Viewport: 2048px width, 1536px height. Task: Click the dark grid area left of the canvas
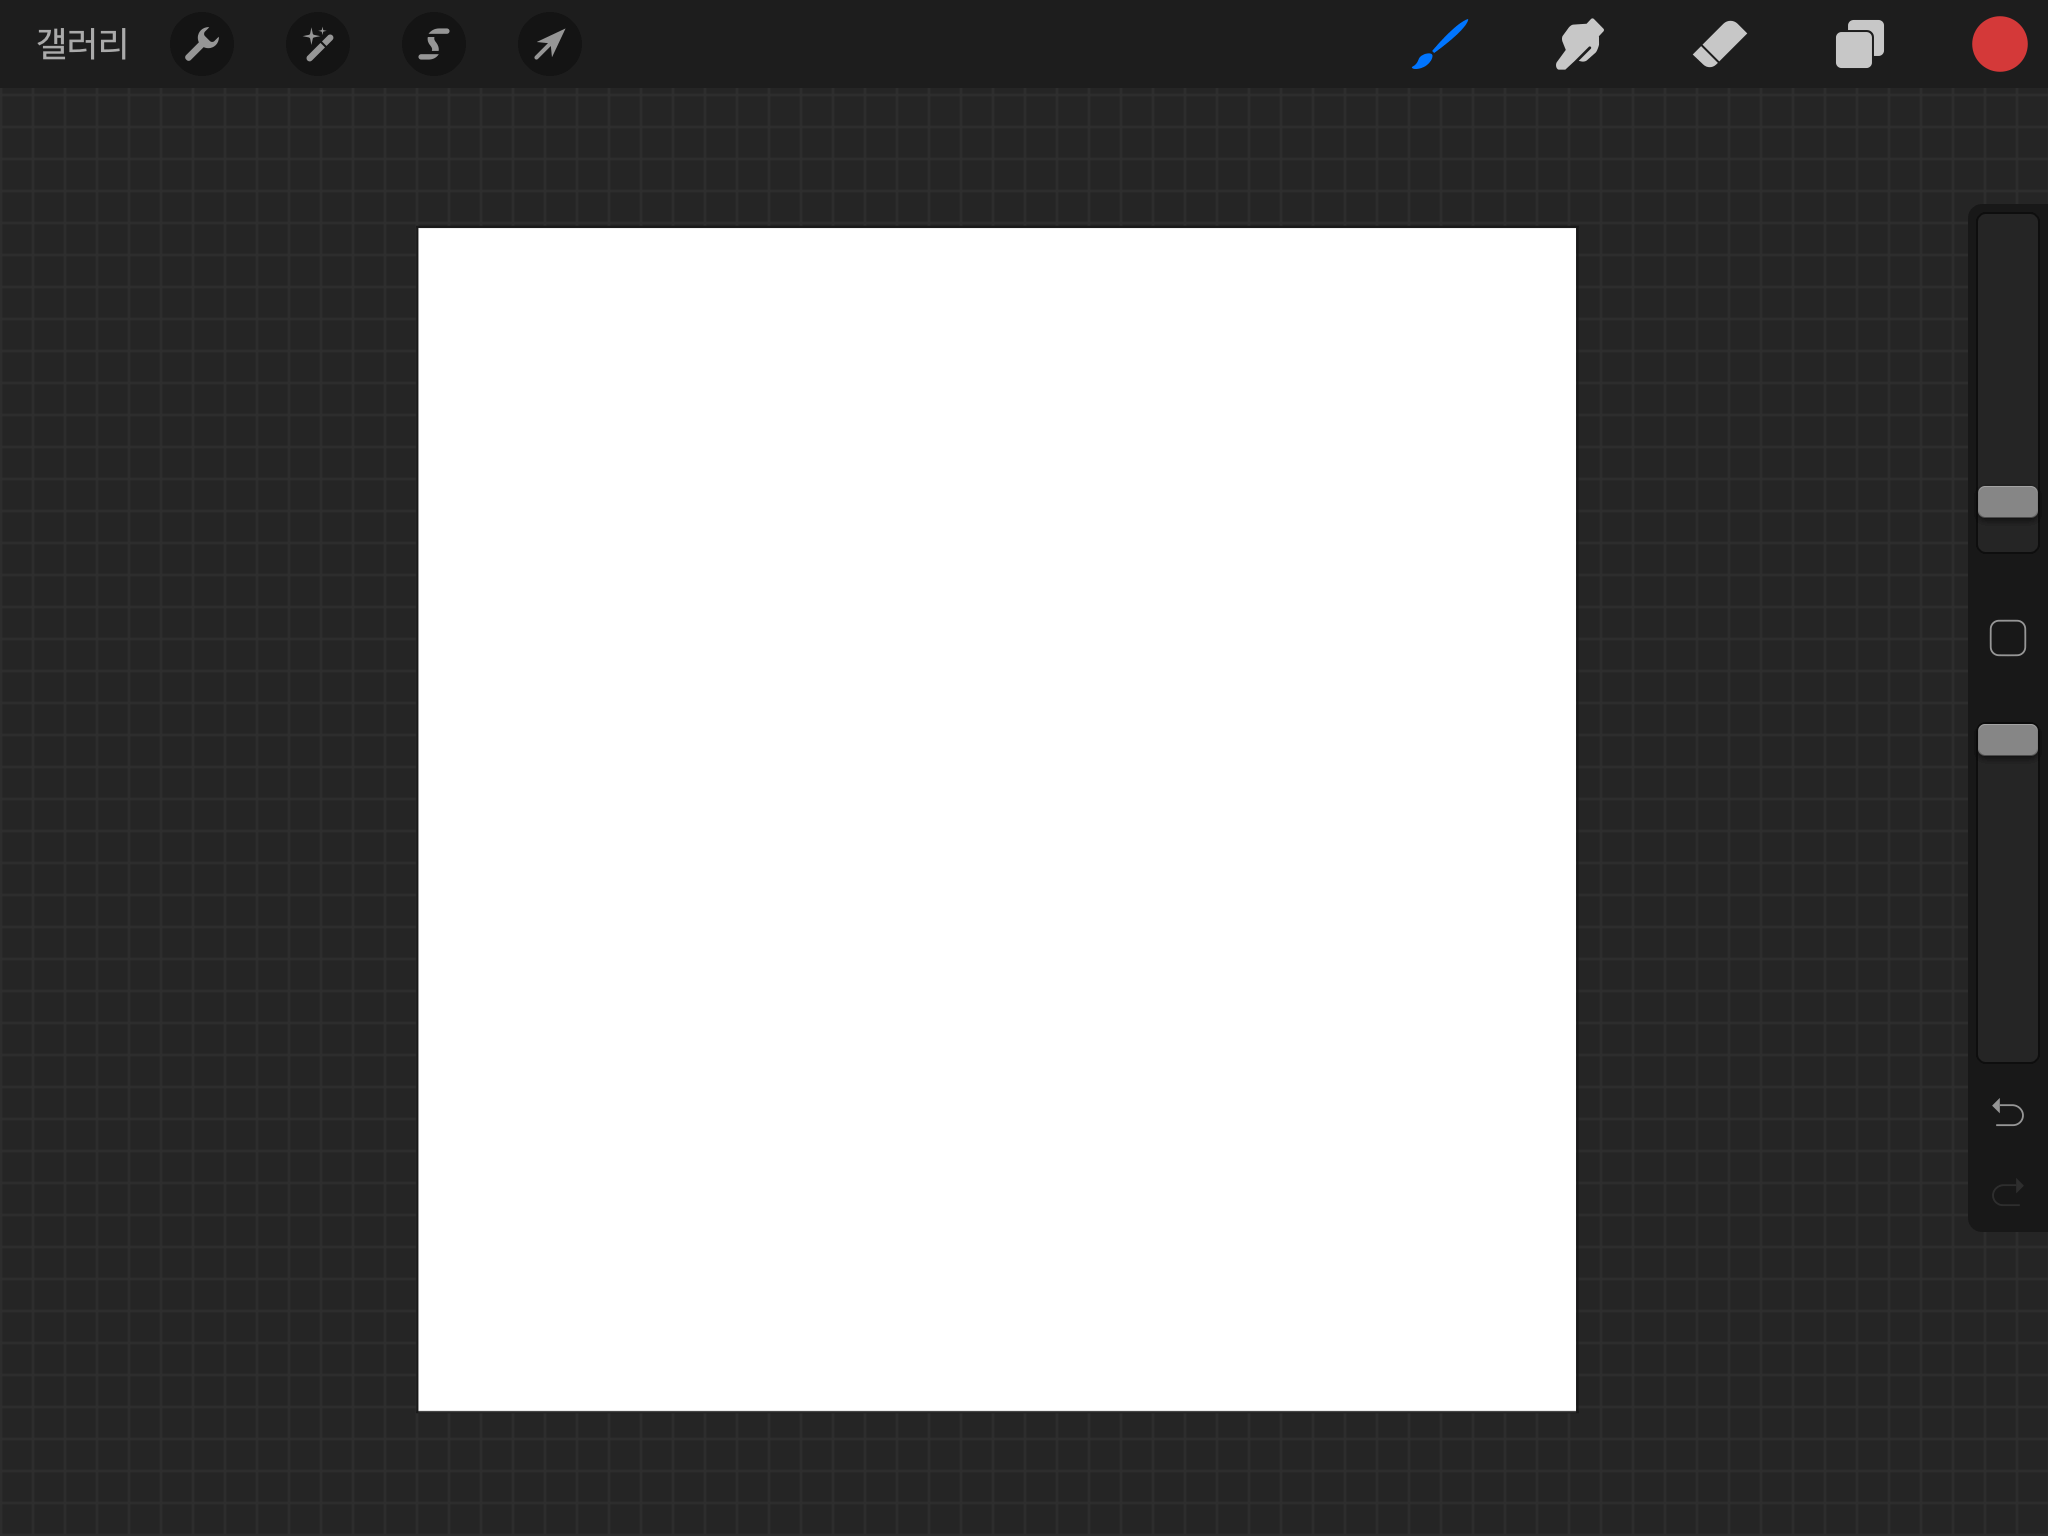[x=200, y=800]
